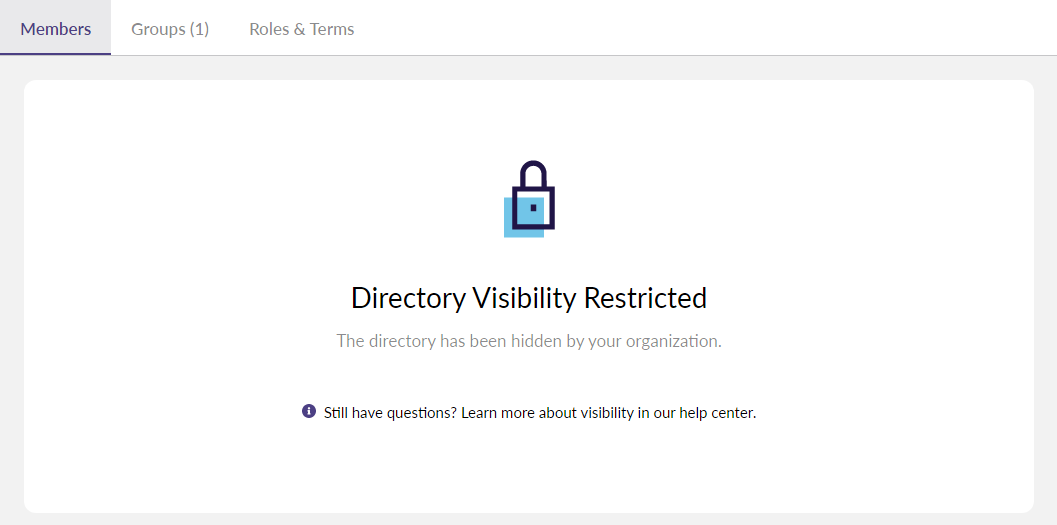Click the padlock's curved shackle
The image size is (1057, 525).
[534, 172]
